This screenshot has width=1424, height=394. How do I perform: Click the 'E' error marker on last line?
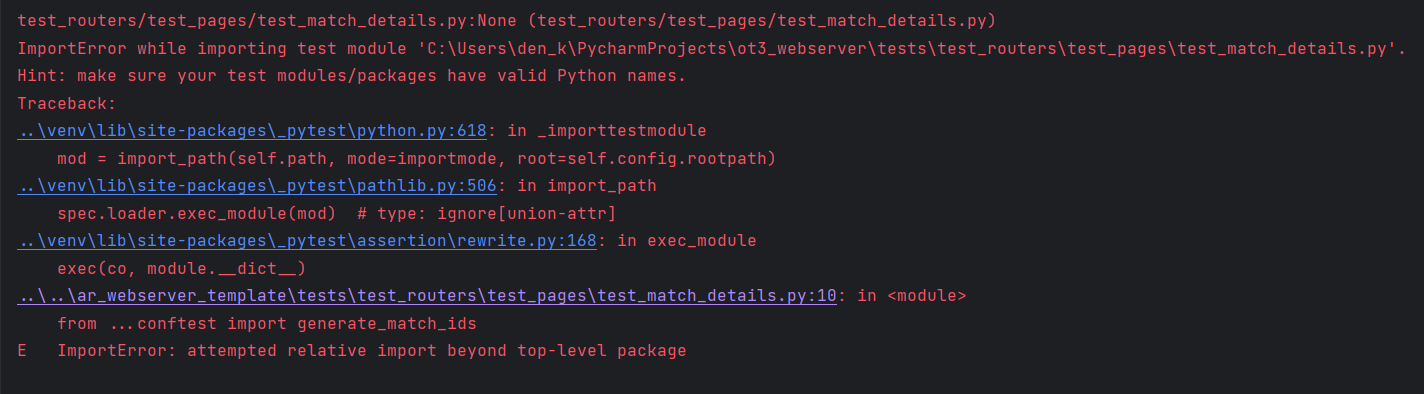tap(22, 351)
